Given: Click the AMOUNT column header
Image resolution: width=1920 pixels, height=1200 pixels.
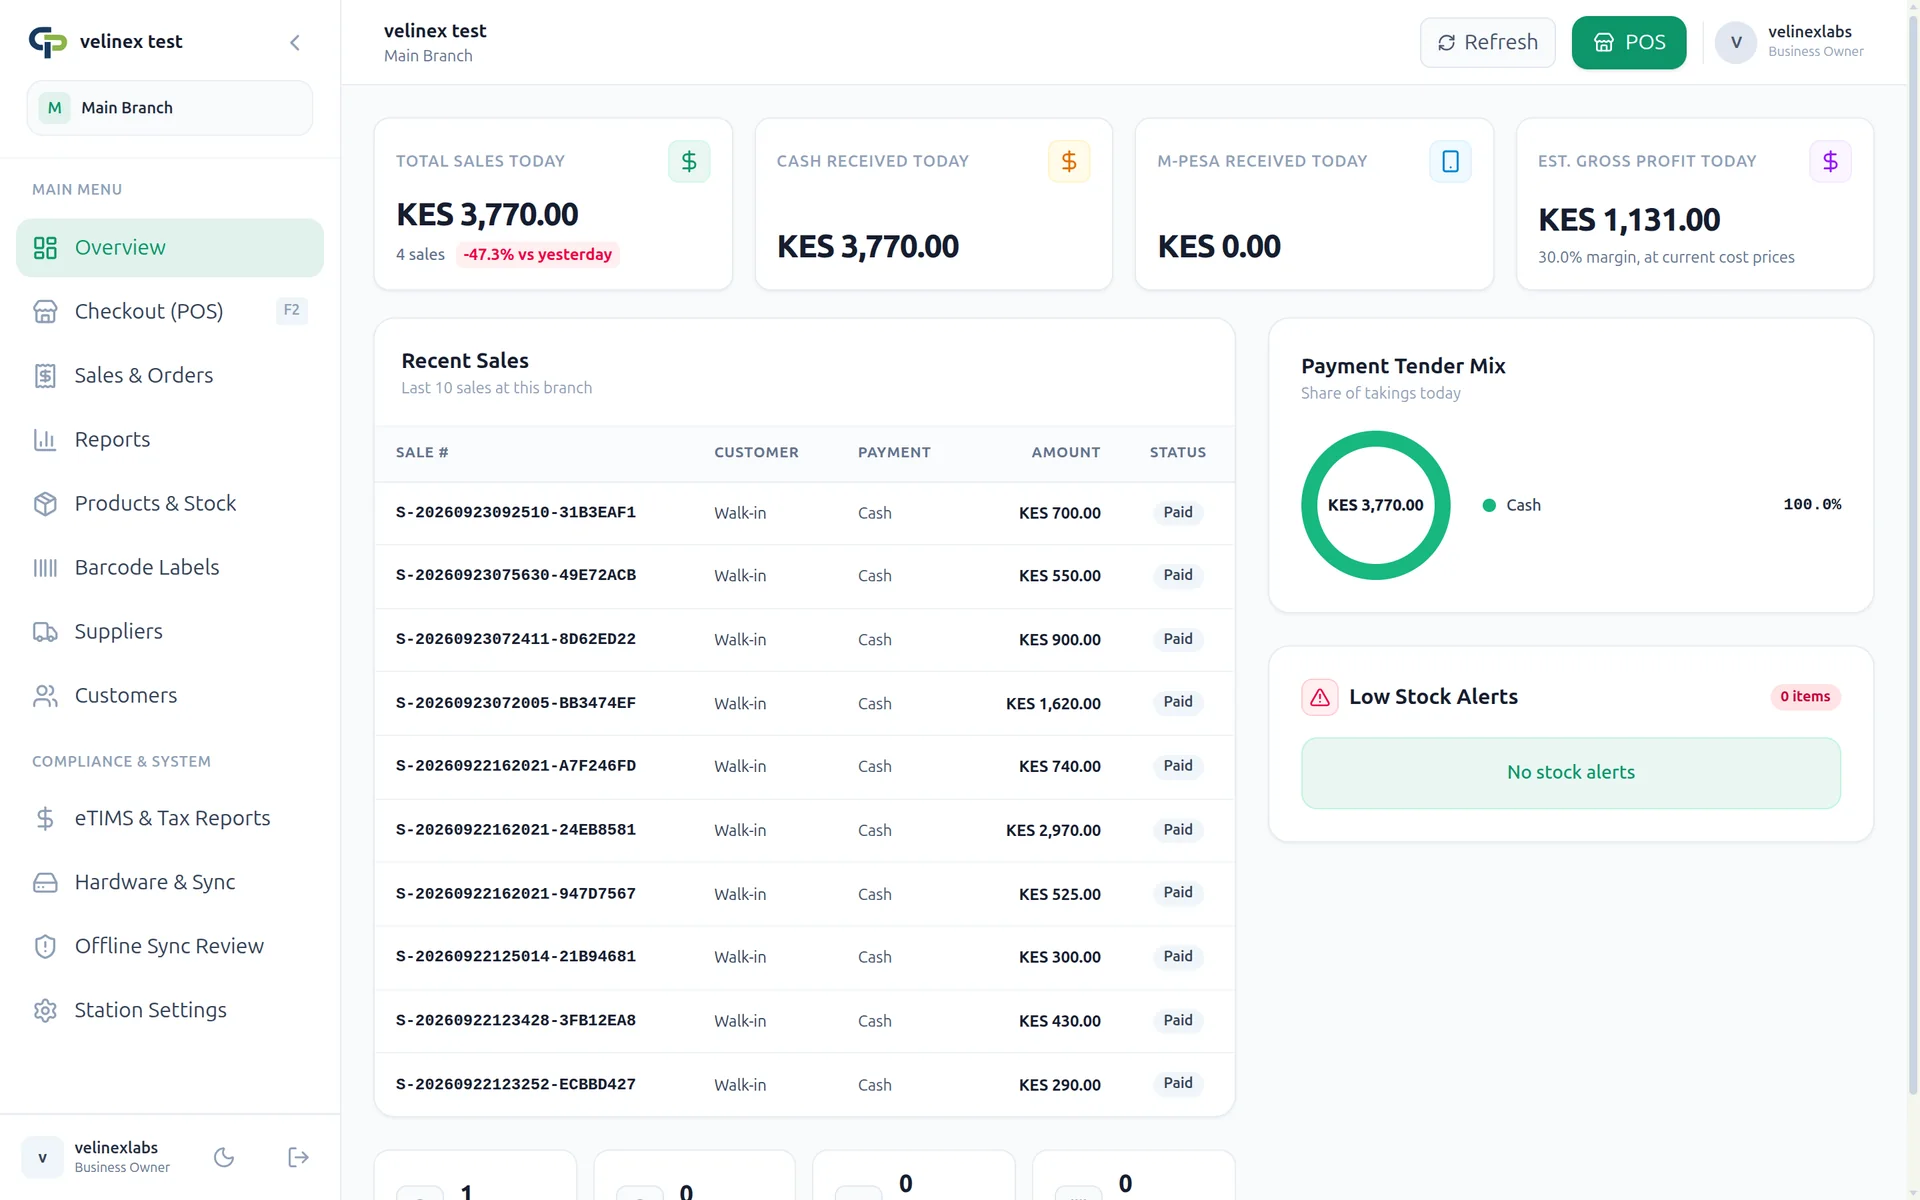Looking at the screenshot, I should 1066,453.
